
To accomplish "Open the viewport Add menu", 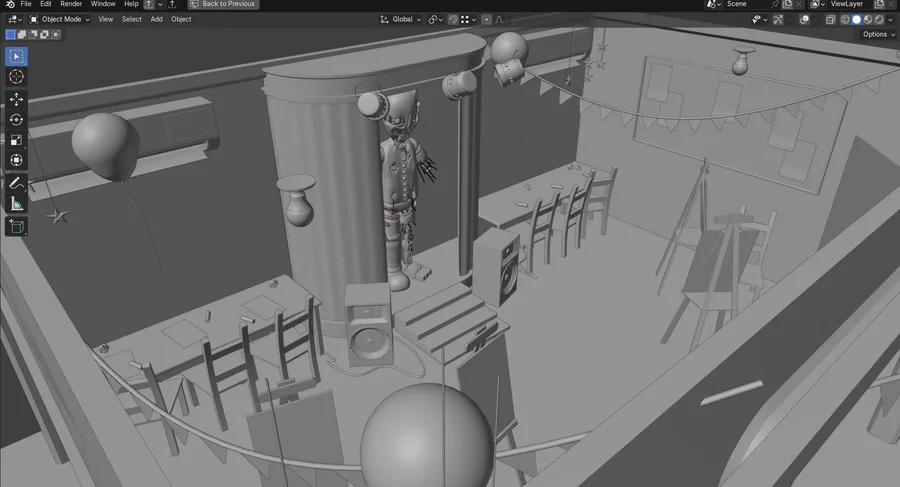I will pos(156,20).
